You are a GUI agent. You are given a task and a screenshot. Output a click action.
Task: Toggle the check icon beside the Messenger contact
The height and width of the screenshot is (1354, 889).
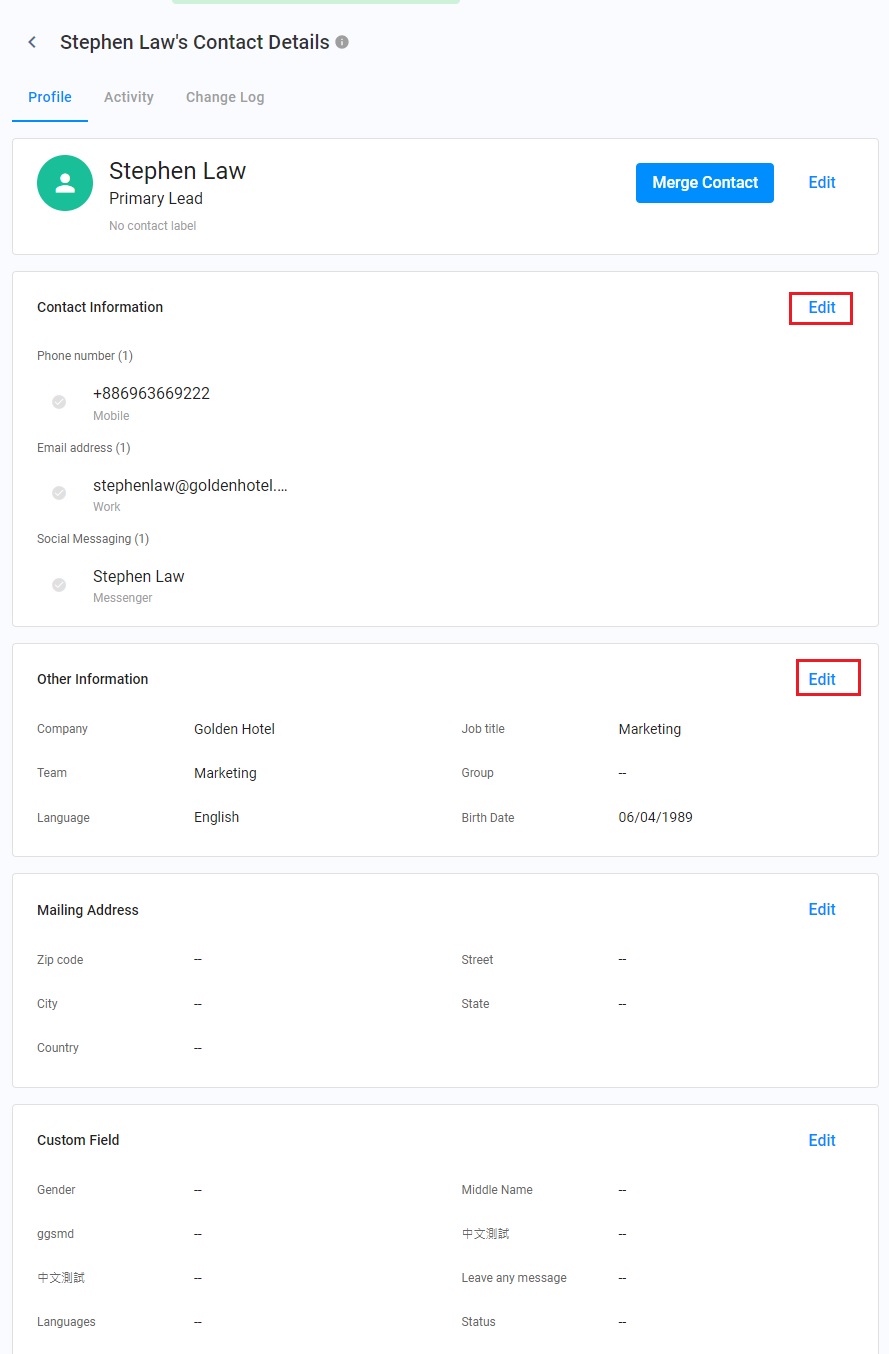pyautogui.click(x=59, y=585)
